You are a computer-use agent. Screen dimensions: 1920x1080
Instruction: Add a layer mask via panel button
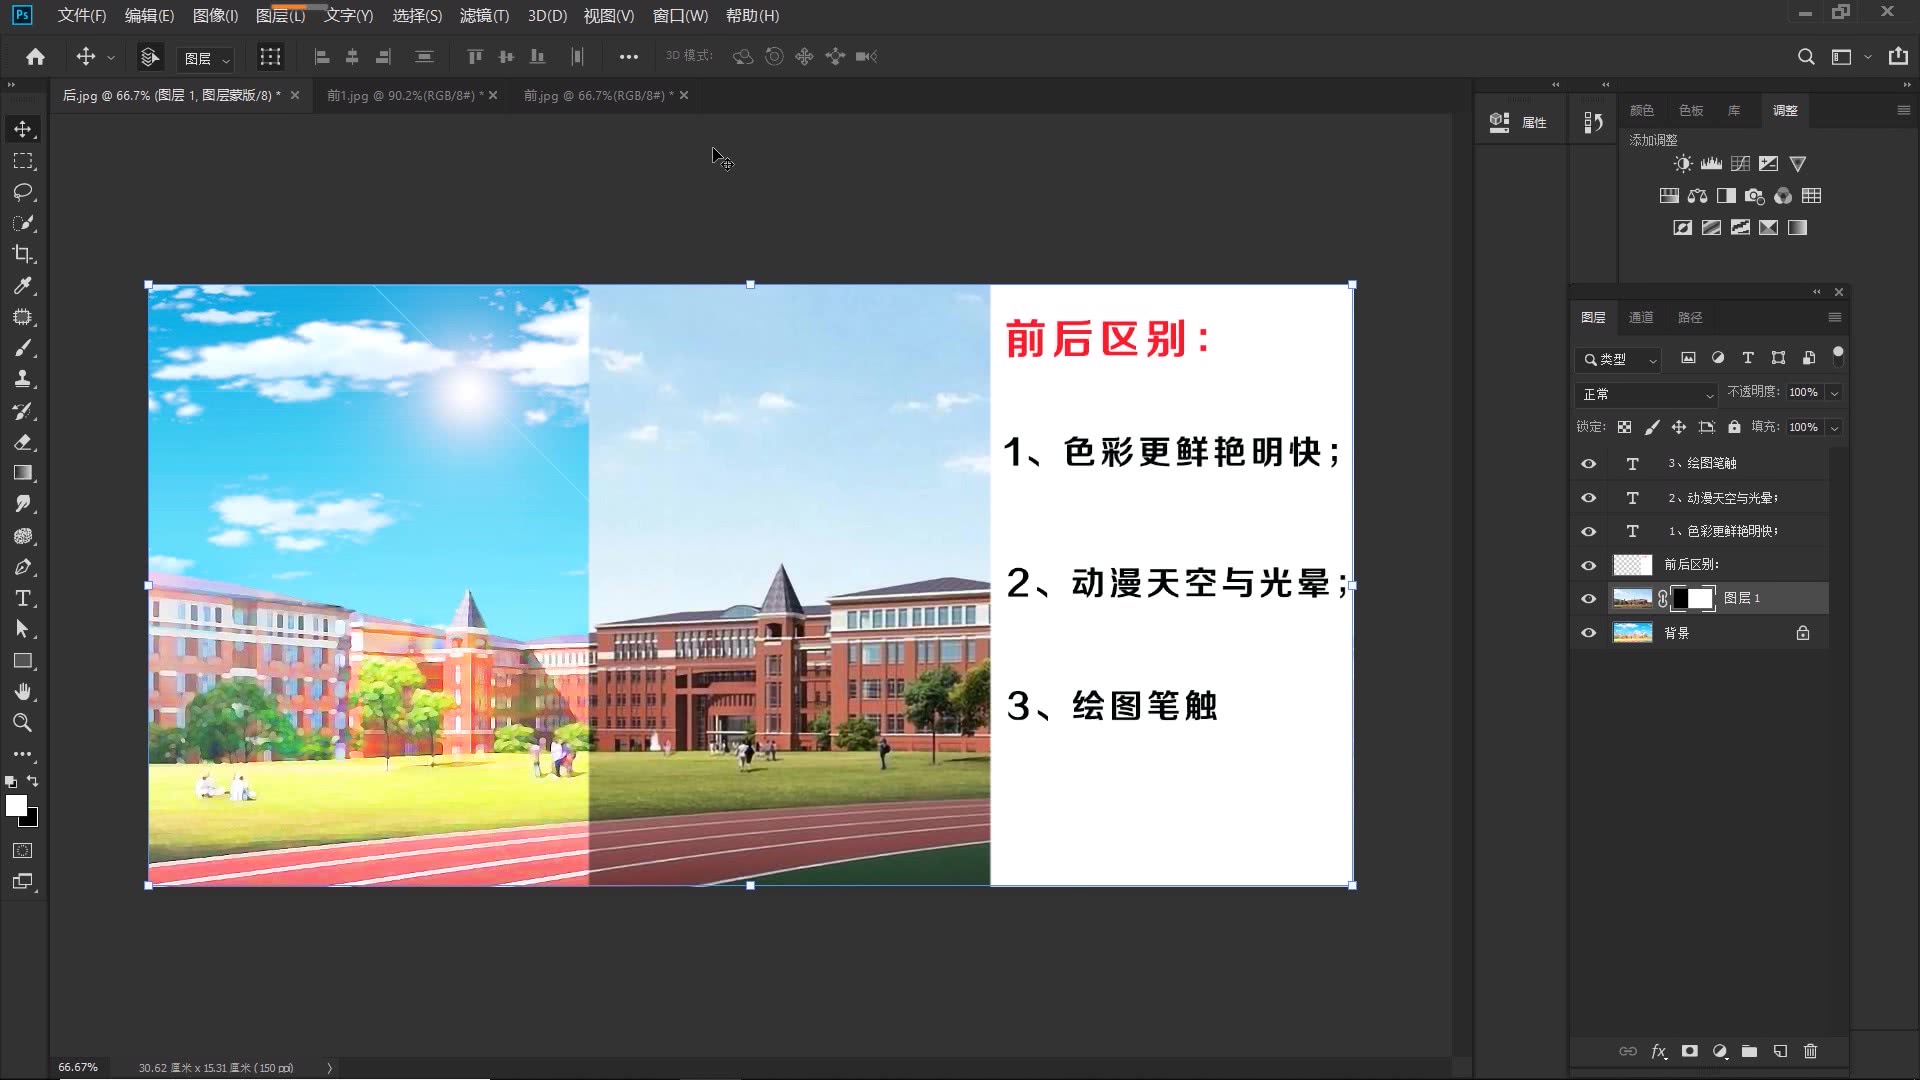(1690, 1051)
